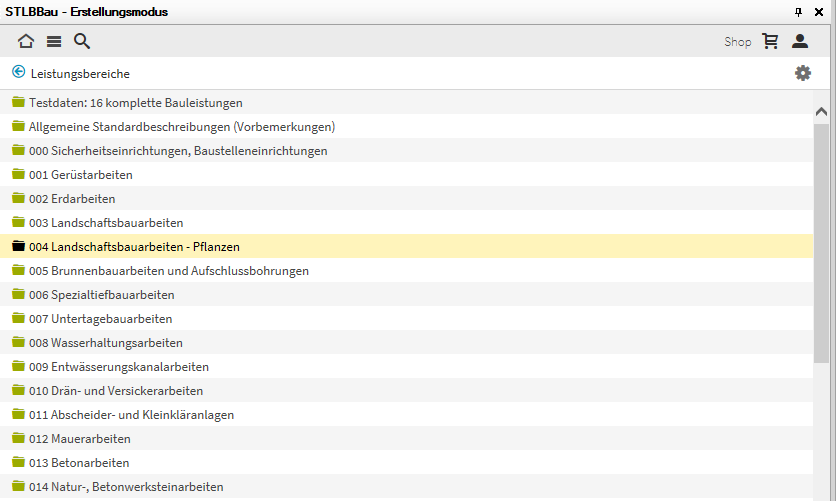The height and width of the screenshot is (501, 836).
Task: Click black folder icon of row 004
Action: click(x=19, y=245)
